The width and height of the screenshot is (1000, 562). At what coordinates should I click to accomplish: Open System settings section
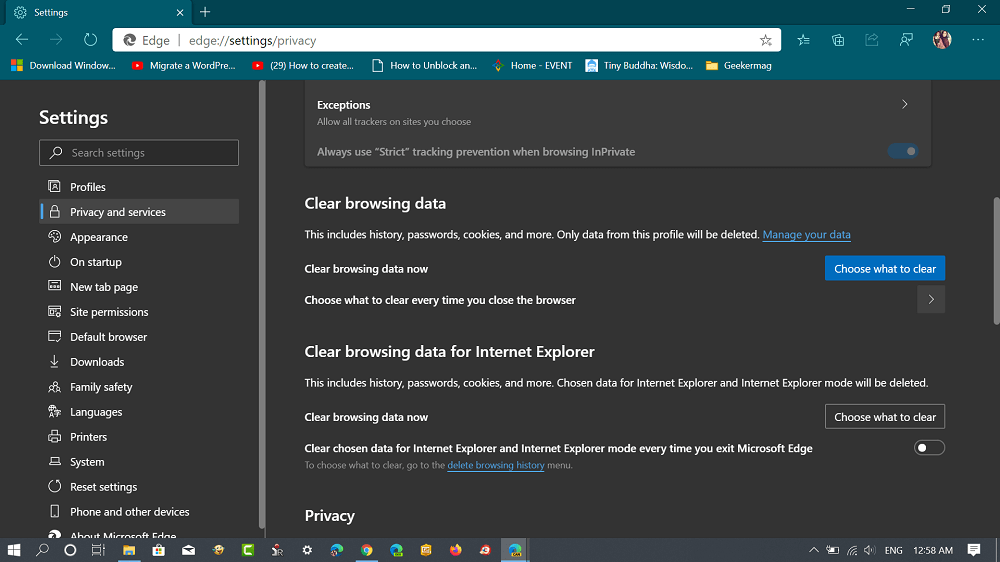coord(140,461)
